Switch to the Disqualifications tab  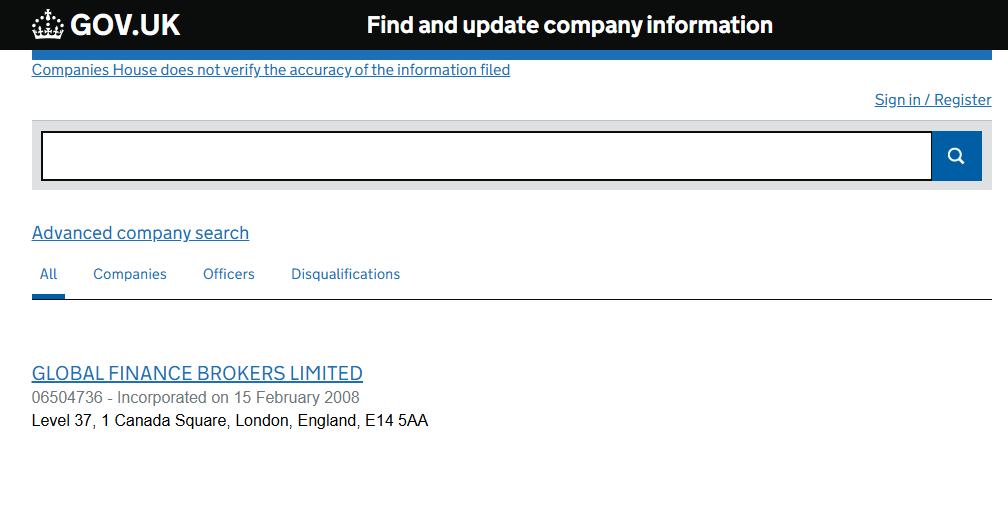point(345,274)
